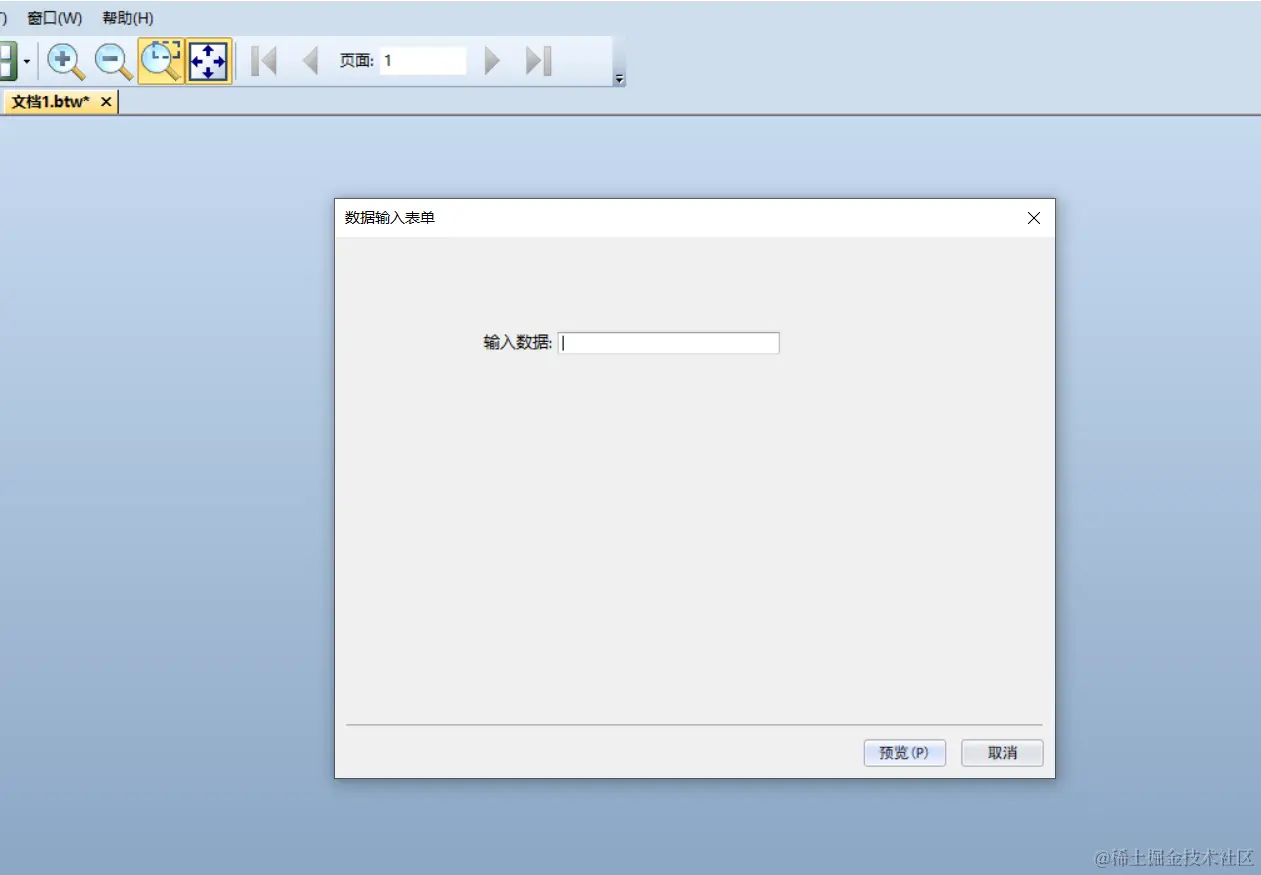Jump to the last page
The width and height of the screenshot is (1261, 875).
point(539,61)
